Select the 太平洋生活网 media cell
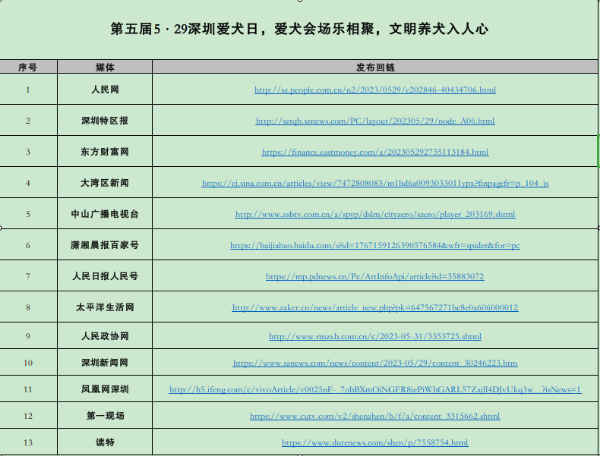The image size is (600, 456). coord(105,307)
